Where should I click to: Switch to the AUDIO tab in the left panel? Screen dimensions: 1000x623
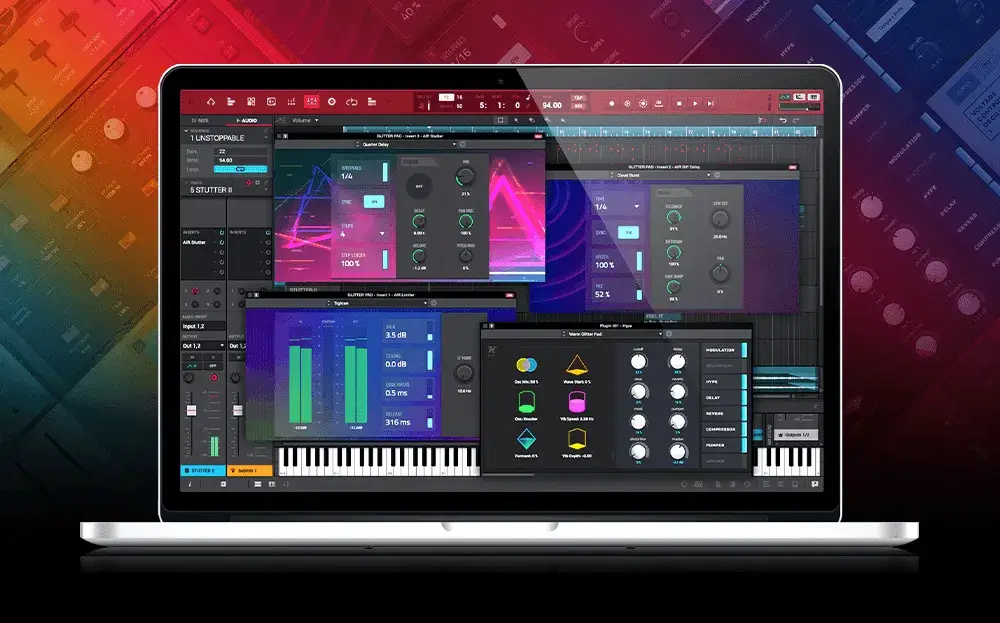tap(247, 118)
